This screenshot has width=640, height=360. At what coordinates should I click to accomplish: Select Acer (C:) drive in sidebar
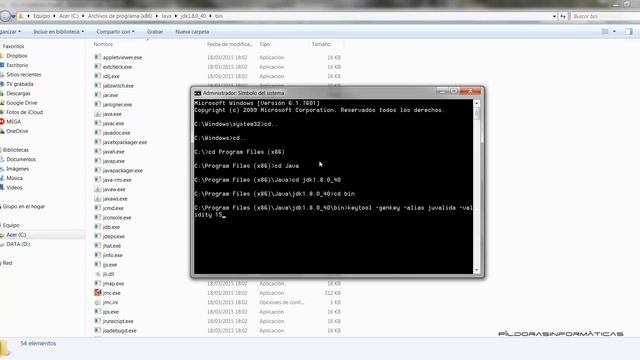click(16, 235)
